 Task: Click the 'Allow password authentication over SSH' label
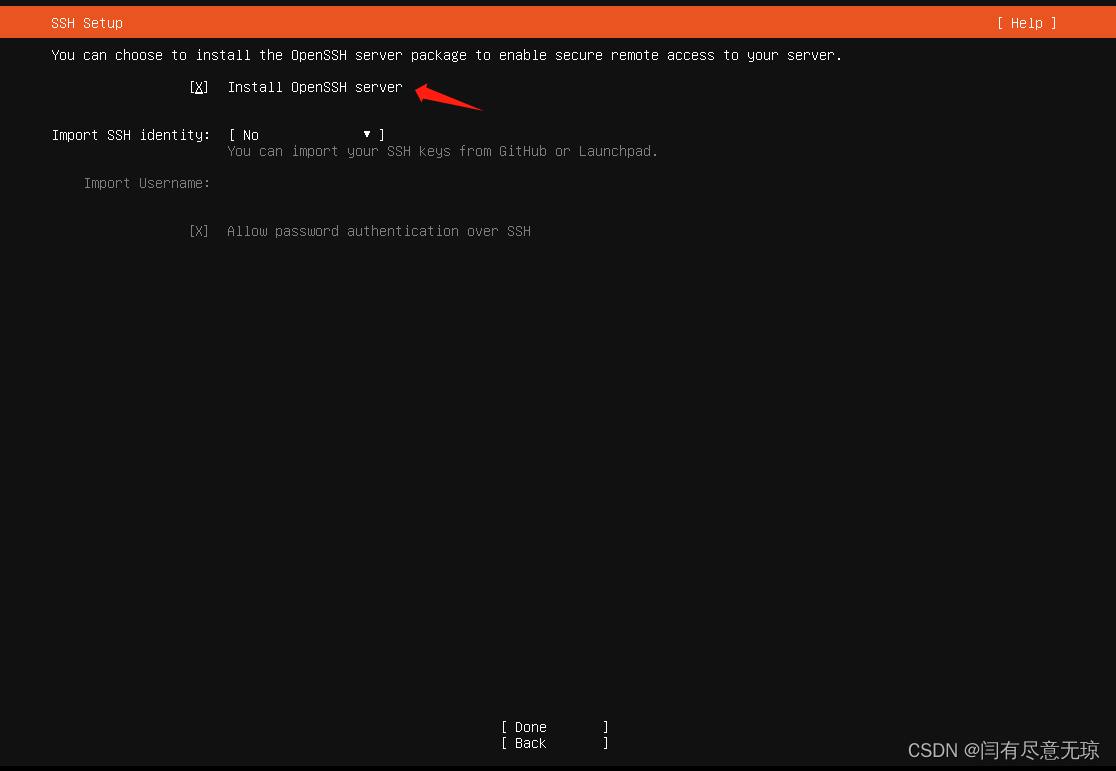click(x=379, y=231)
